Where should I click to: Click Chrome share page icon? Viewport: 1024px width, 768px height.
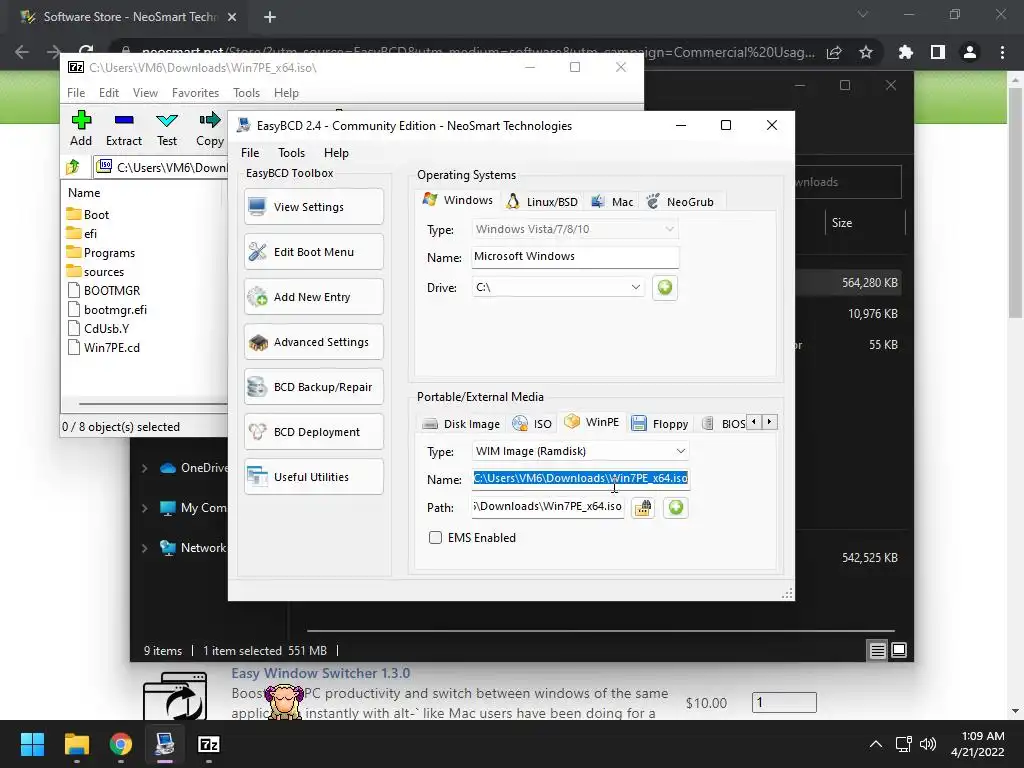click(834, 52)
